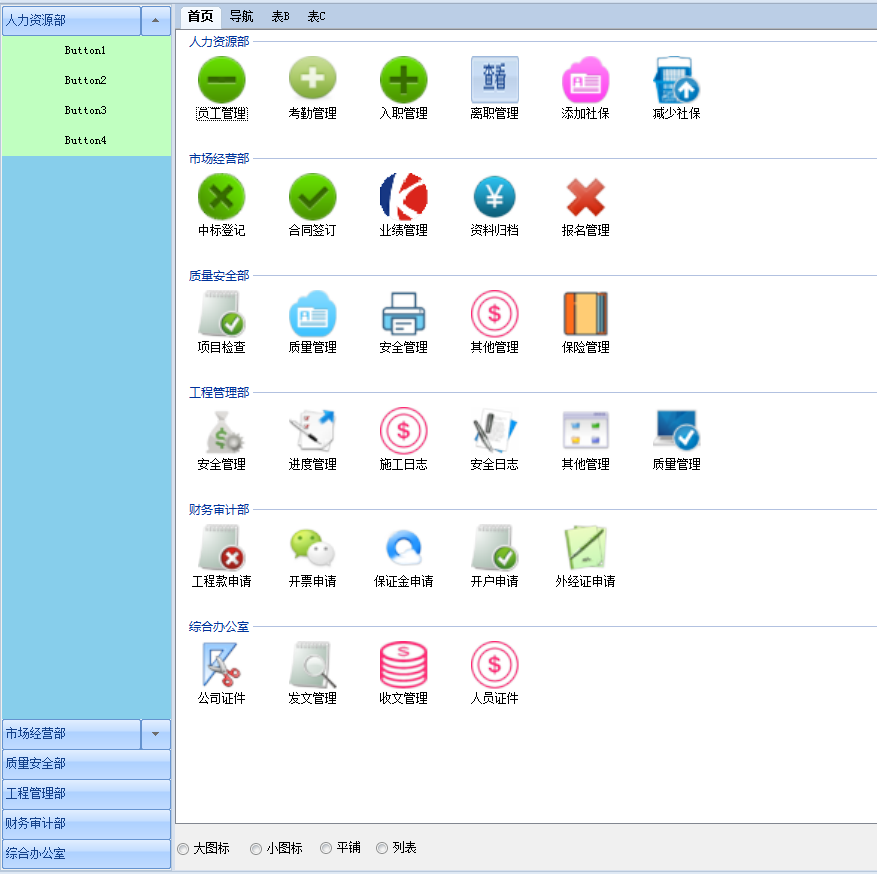The height and width of the screenshot is (874, 877).
Task: Open 发文管理 magnifier icon
Action: [313, 664]
